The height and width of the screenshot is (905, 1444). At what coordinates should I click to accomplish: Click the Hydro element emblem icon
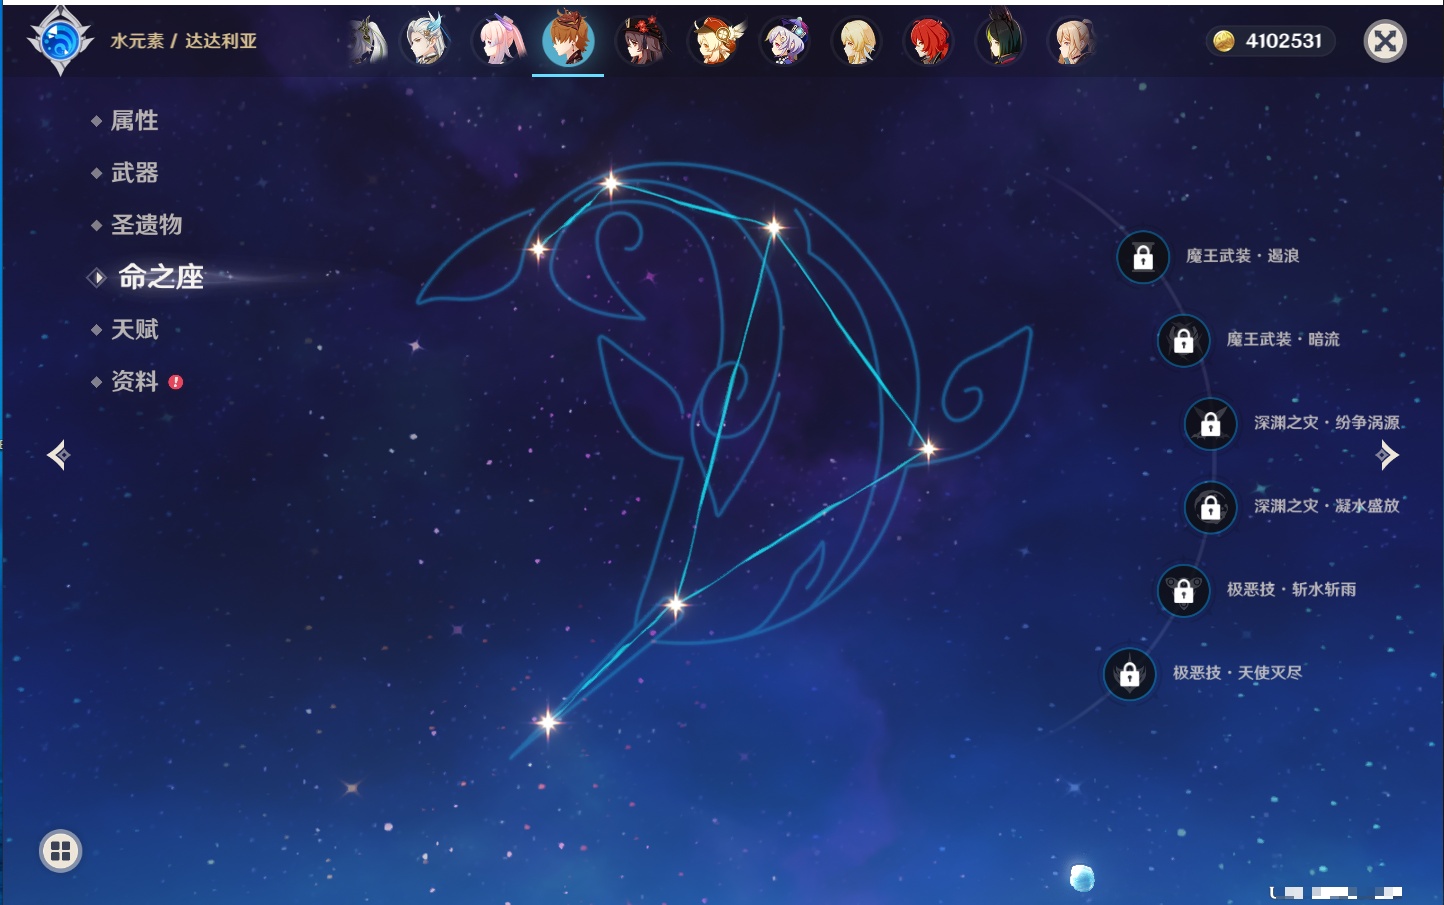tap(60, 41)
